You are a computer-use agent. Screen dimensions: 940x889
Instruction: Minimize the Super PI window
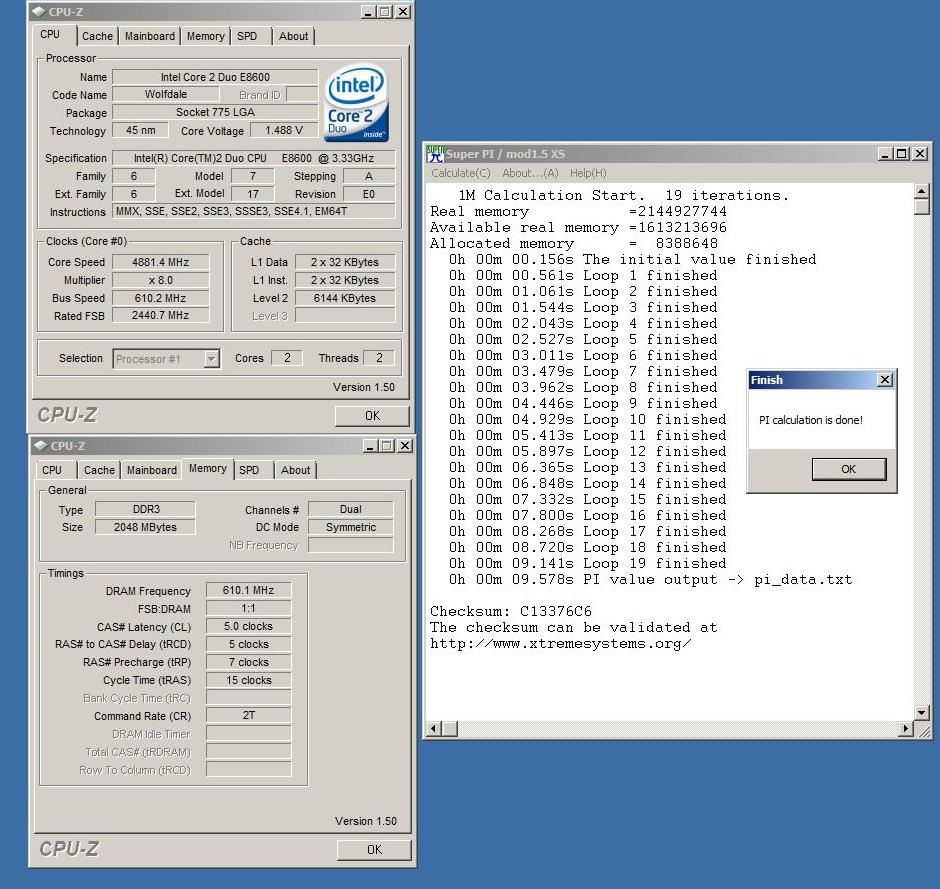tap(885, 153)
